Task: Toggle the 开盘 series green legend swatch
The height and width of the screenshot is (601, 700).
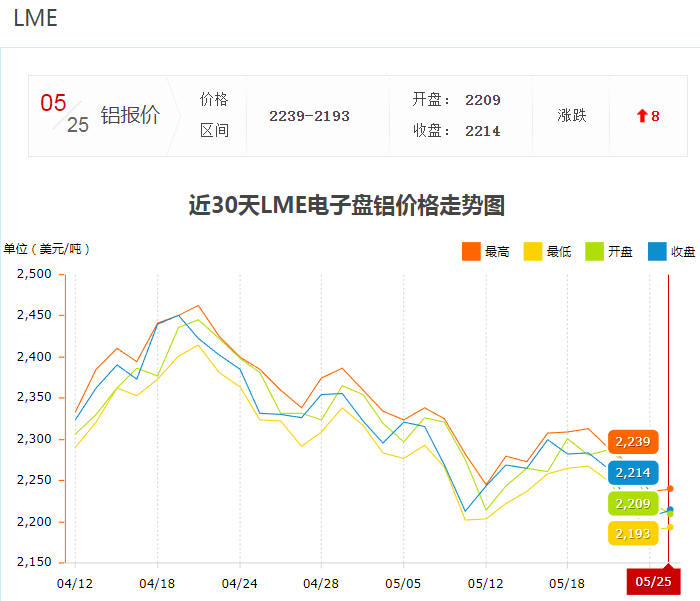Action: [x=594, y=251]
